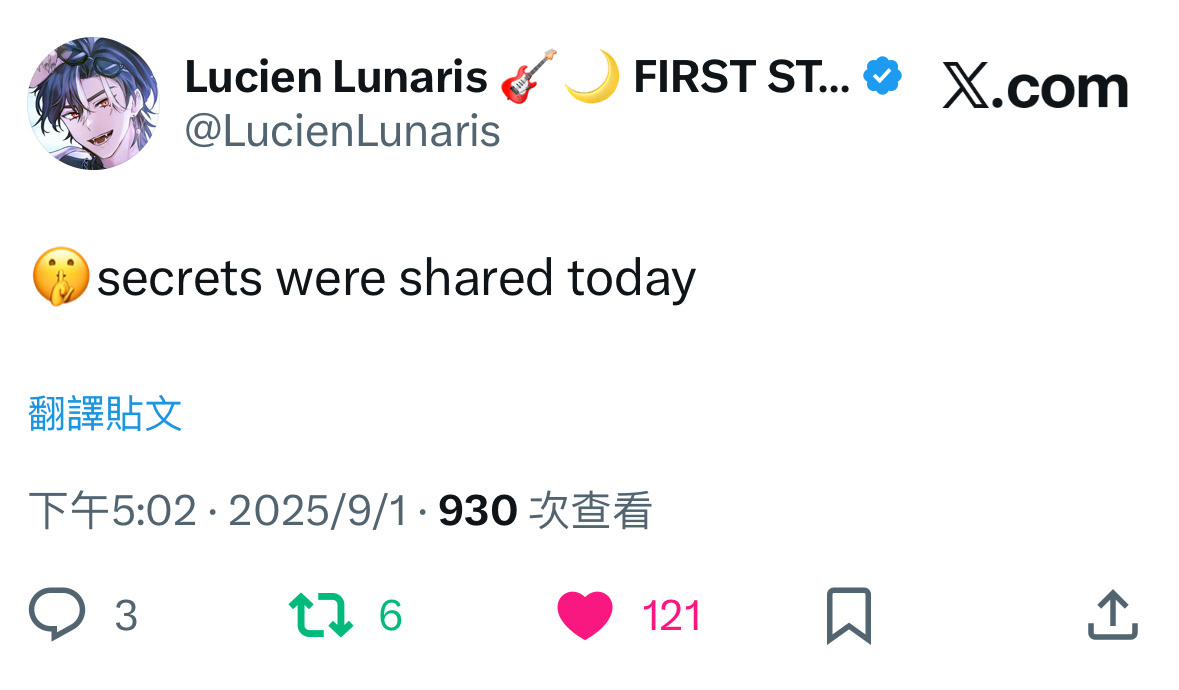Bookmark this post
1179x690 pixels.
(849, 615)
